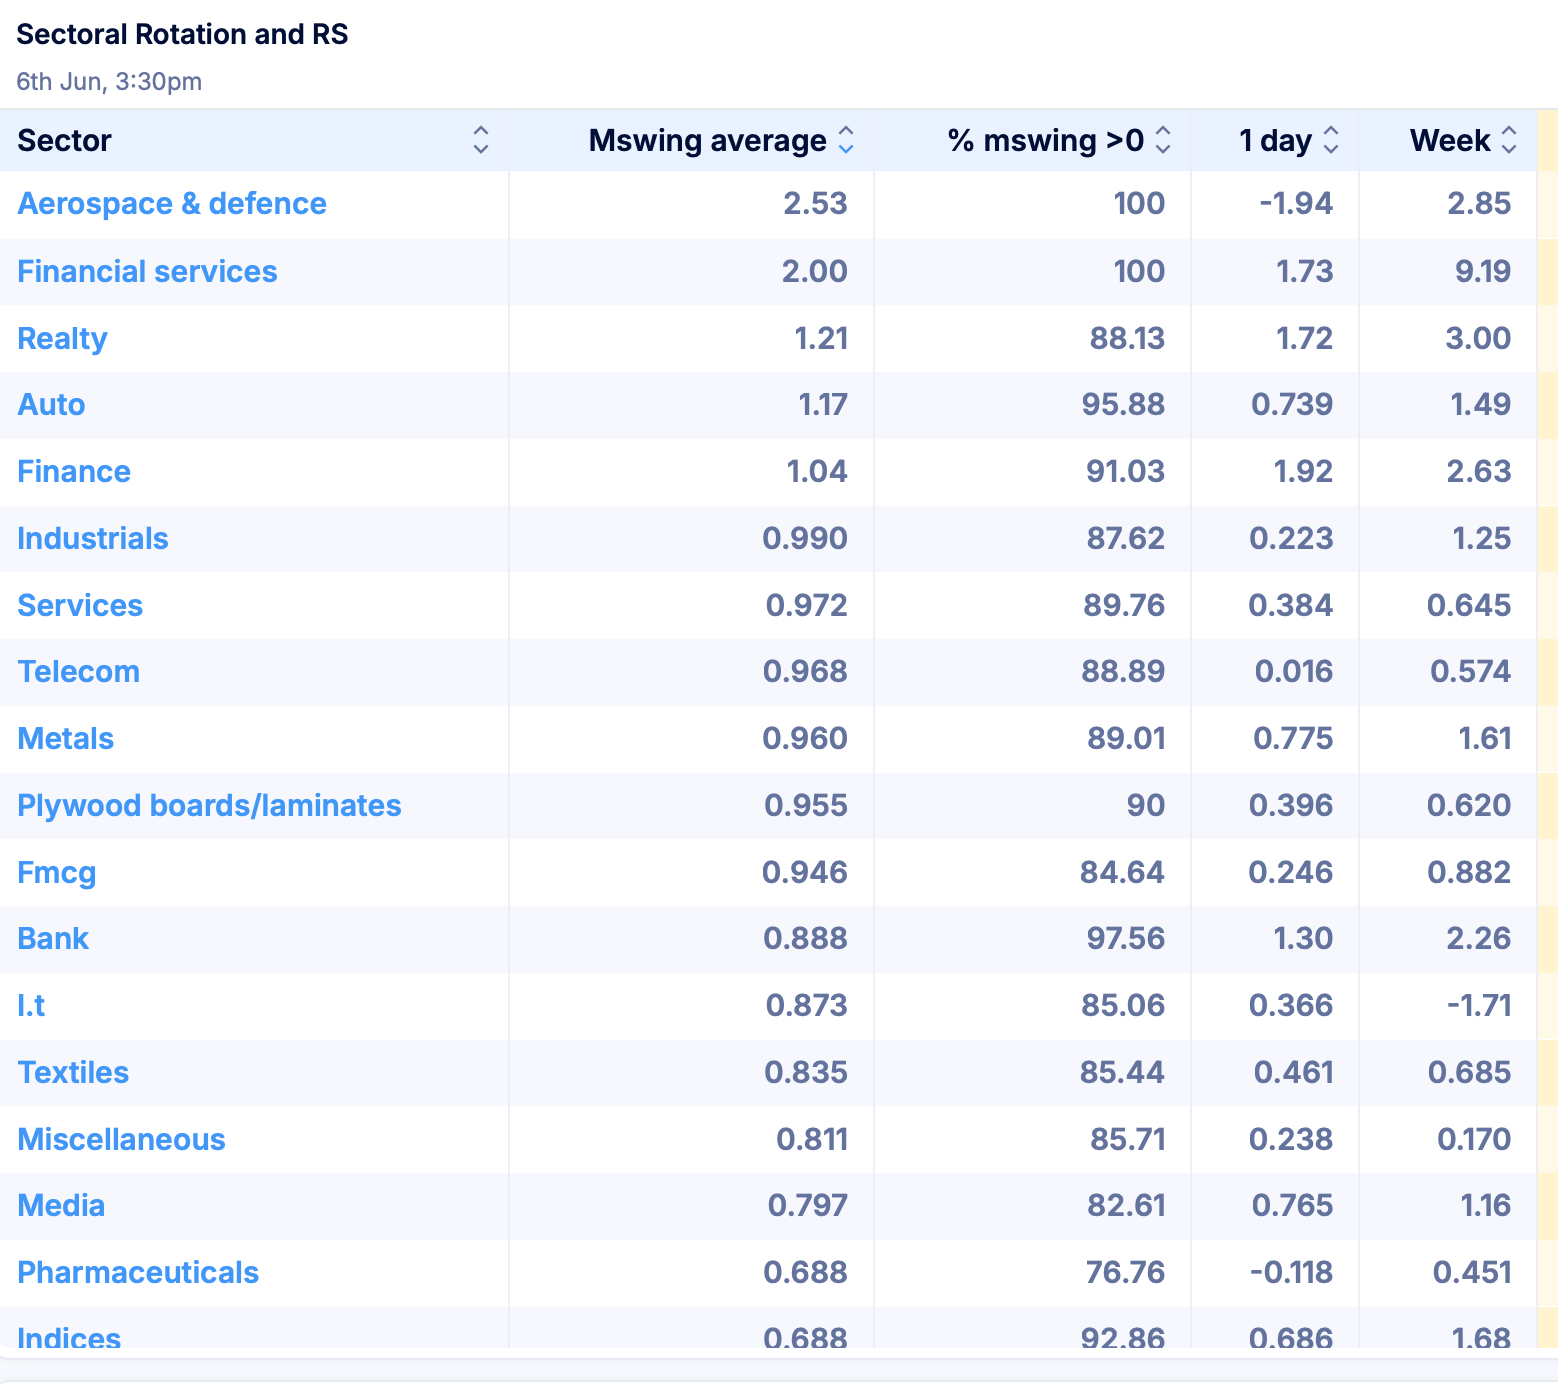Screen dimensions: 1558x1394
Task: Click the Sector column header label
Action: click(64, 141)
